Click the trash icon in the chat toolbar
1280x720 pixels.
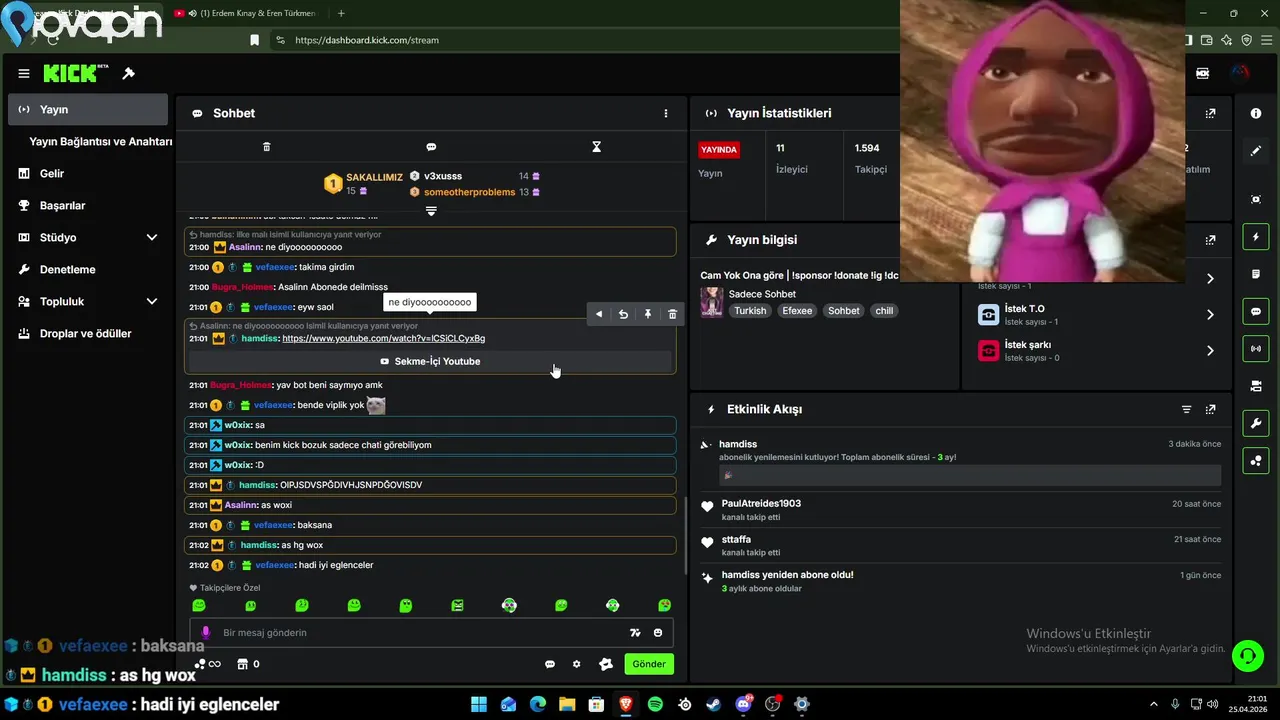[x=266, y=147]
